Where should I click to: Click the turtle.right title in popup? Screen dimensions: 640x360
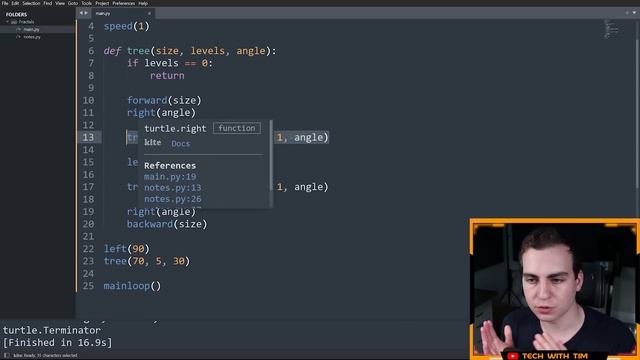coord(175,129)
